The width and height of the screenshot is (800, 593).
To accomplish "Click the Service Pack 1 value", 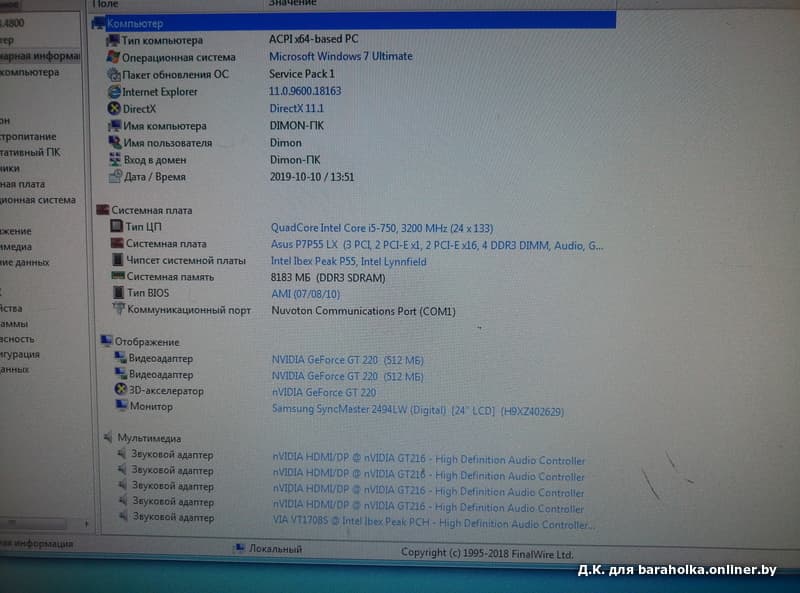I will 302,73.
